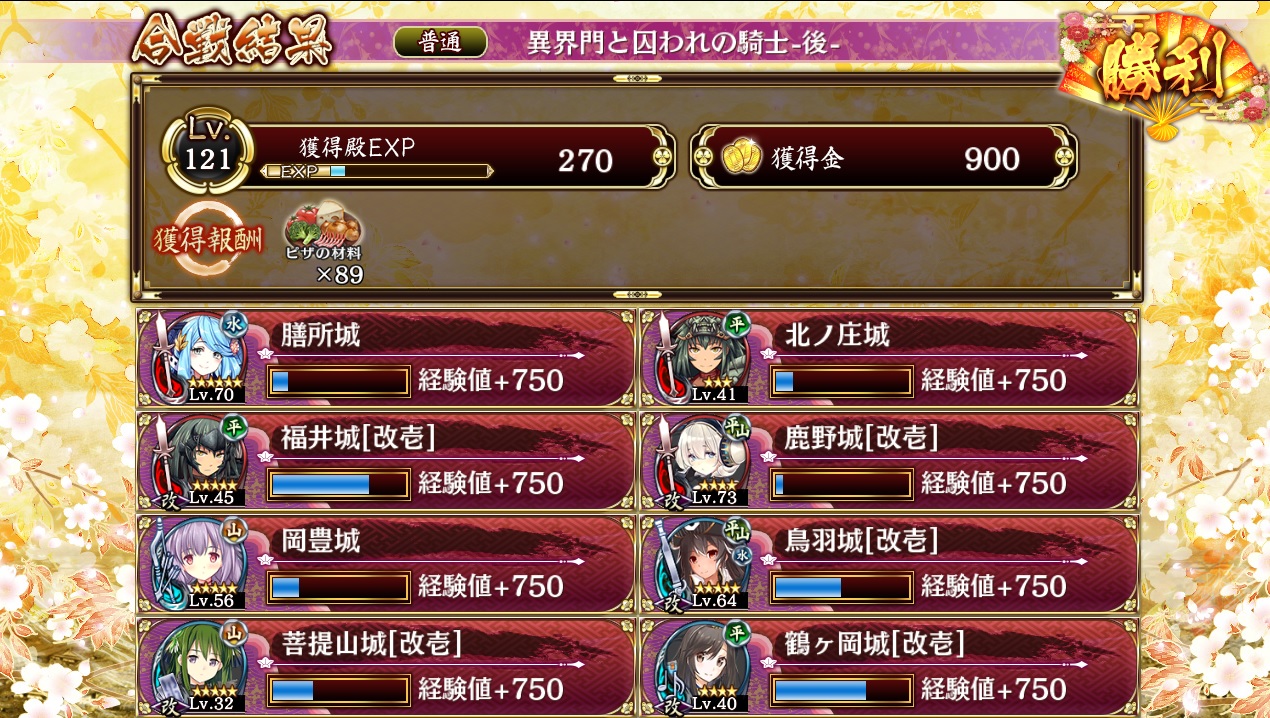This screenshot has height=718, width=1270.
Task: Select the 膳所城 character portrait
Action: coord(201,358)
